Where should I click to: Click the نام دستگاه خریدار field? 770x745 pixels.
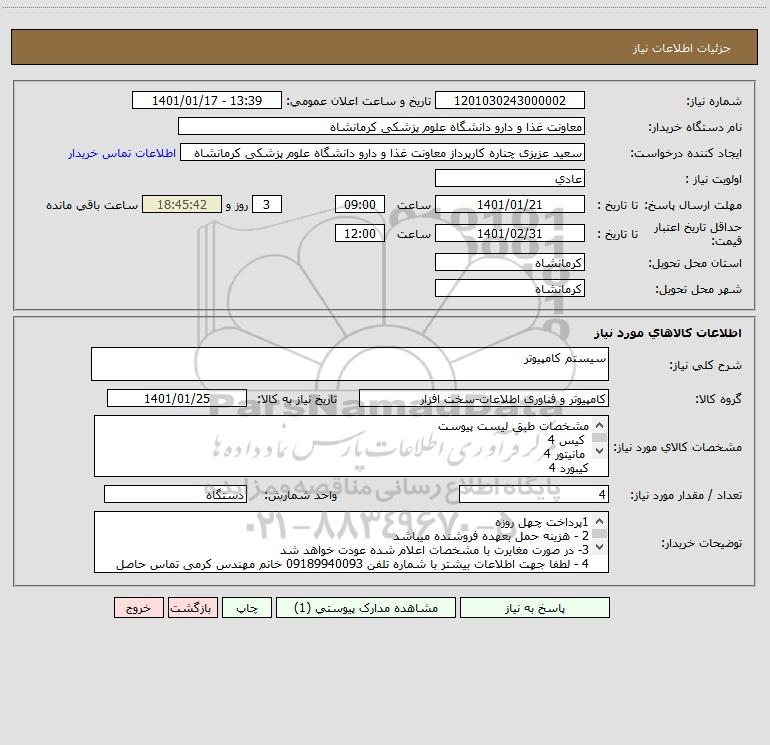click(x=381, y=126)
